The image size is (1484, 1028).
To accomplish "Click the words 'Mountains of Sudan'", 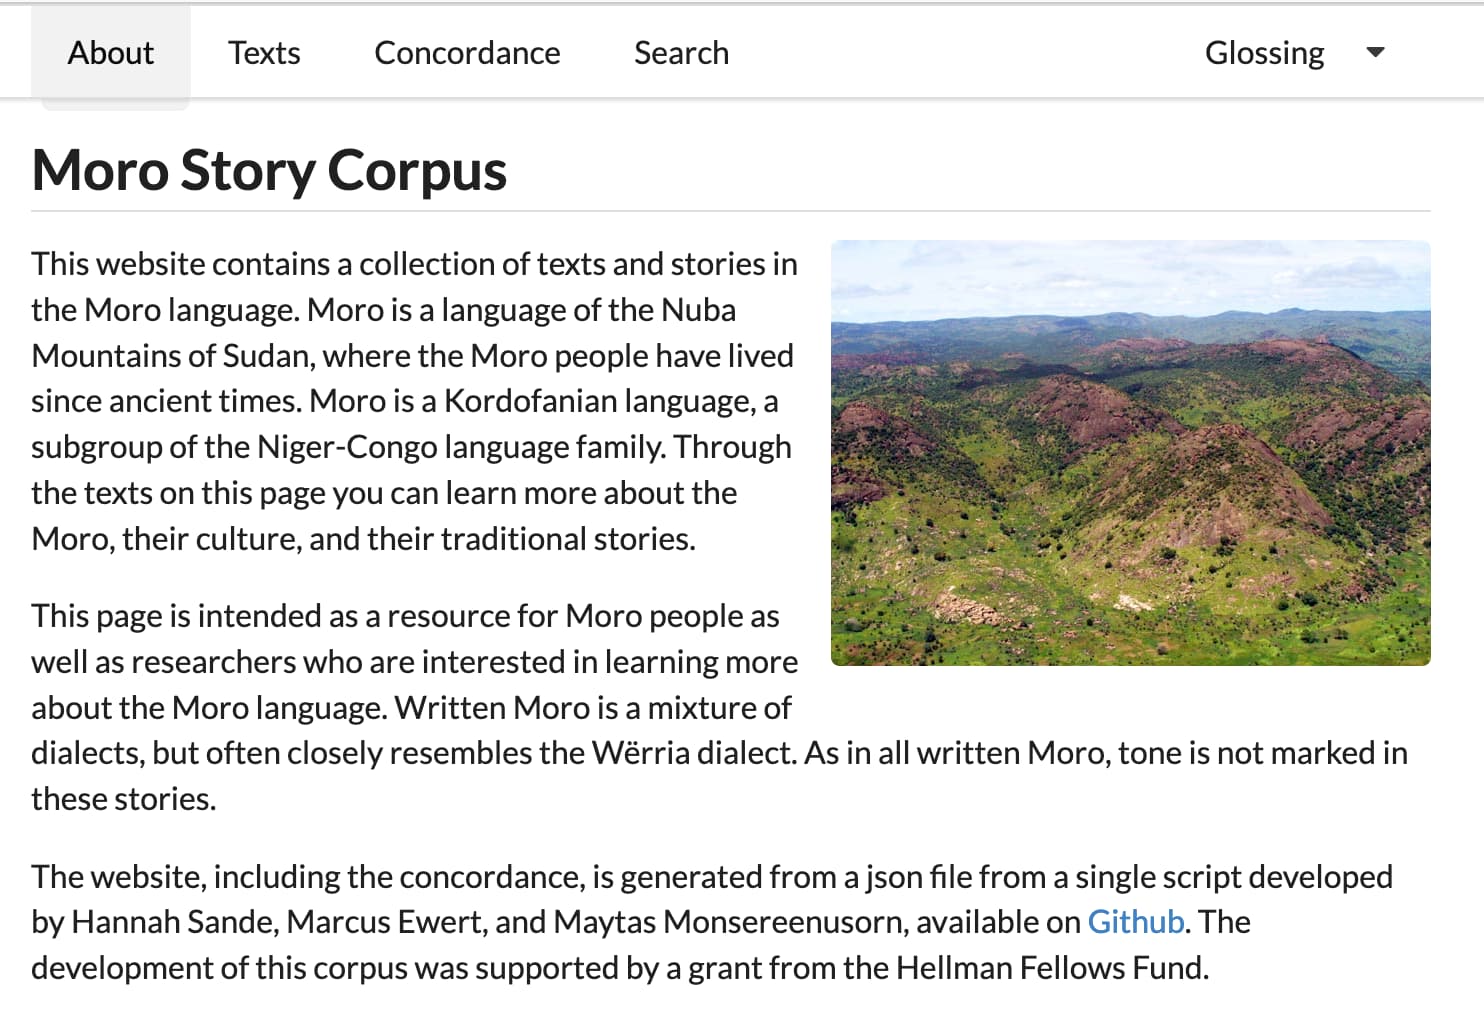I will click(x=167, y=355).
